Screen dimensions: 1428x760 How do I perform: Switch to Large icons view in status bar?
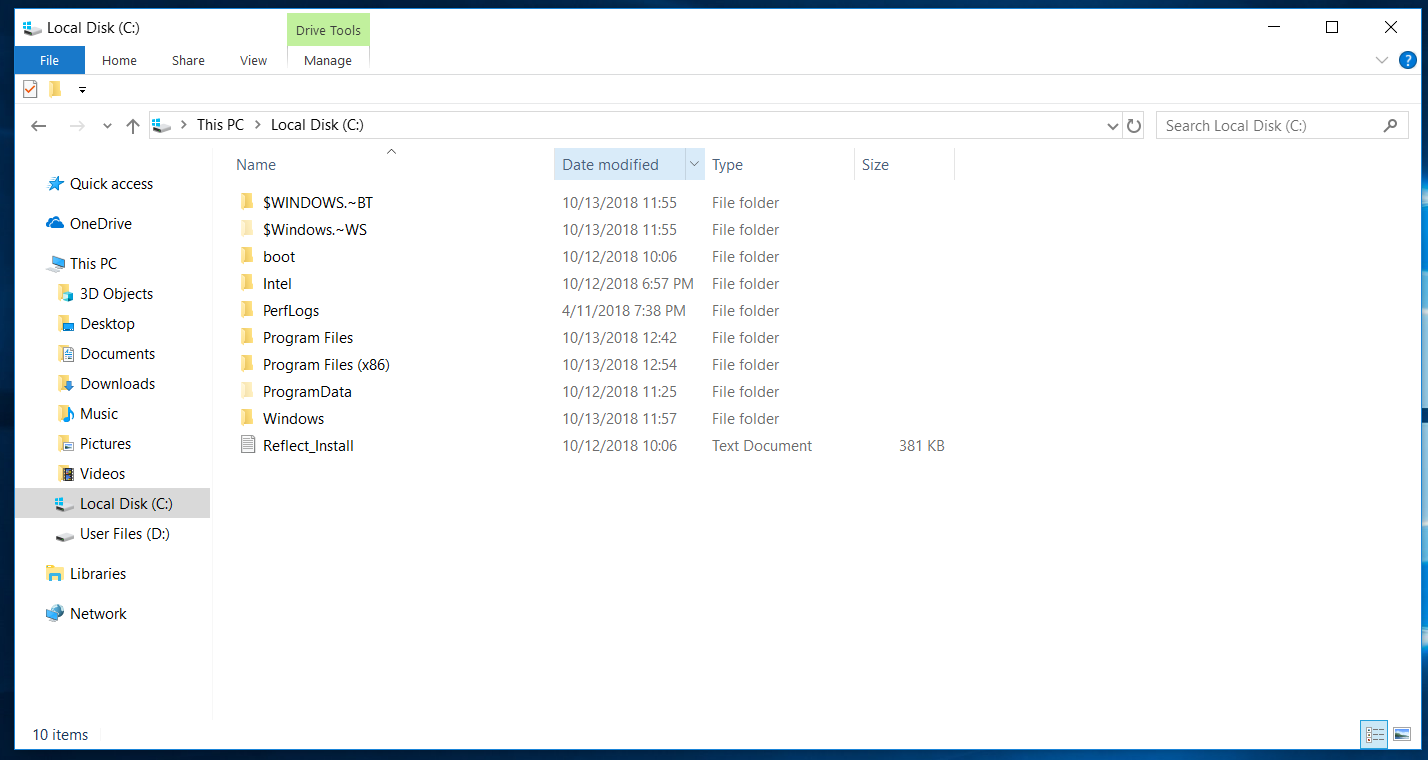(x=1402, y=735)
